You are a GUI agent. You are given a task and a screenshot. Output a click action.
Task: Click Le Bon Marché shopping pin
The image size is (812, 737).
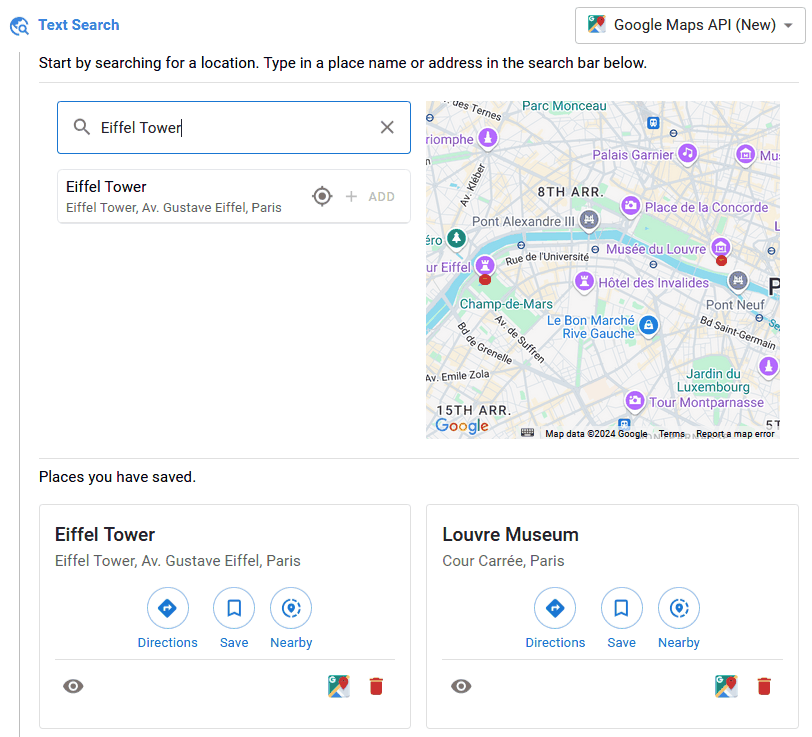coord(649,325)
